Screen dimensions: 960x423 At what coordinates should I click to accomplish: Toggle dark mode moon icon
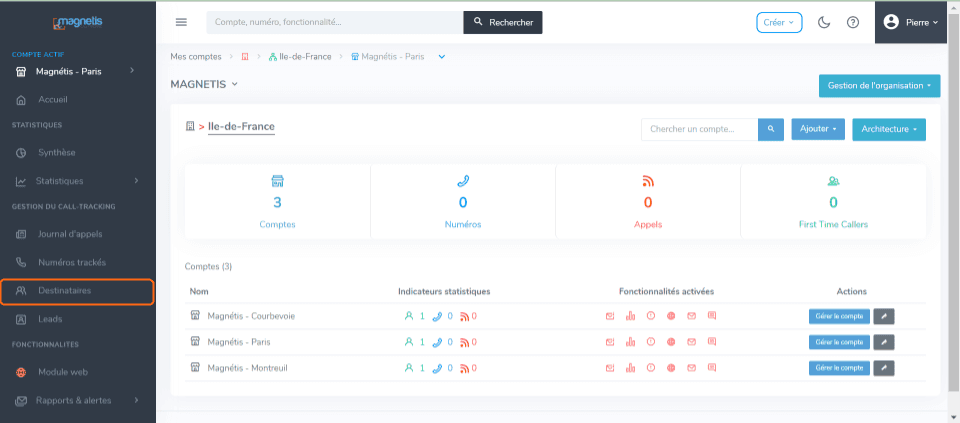[824, 23]
